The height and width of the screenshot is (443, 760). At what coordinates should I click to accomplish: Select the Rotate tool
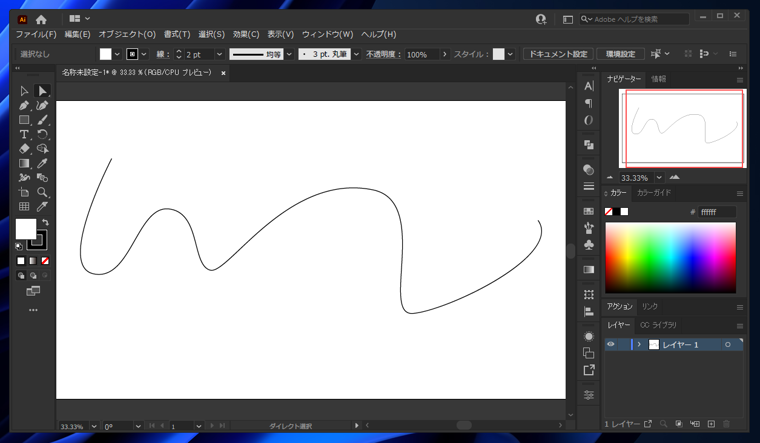coord(42,134)
